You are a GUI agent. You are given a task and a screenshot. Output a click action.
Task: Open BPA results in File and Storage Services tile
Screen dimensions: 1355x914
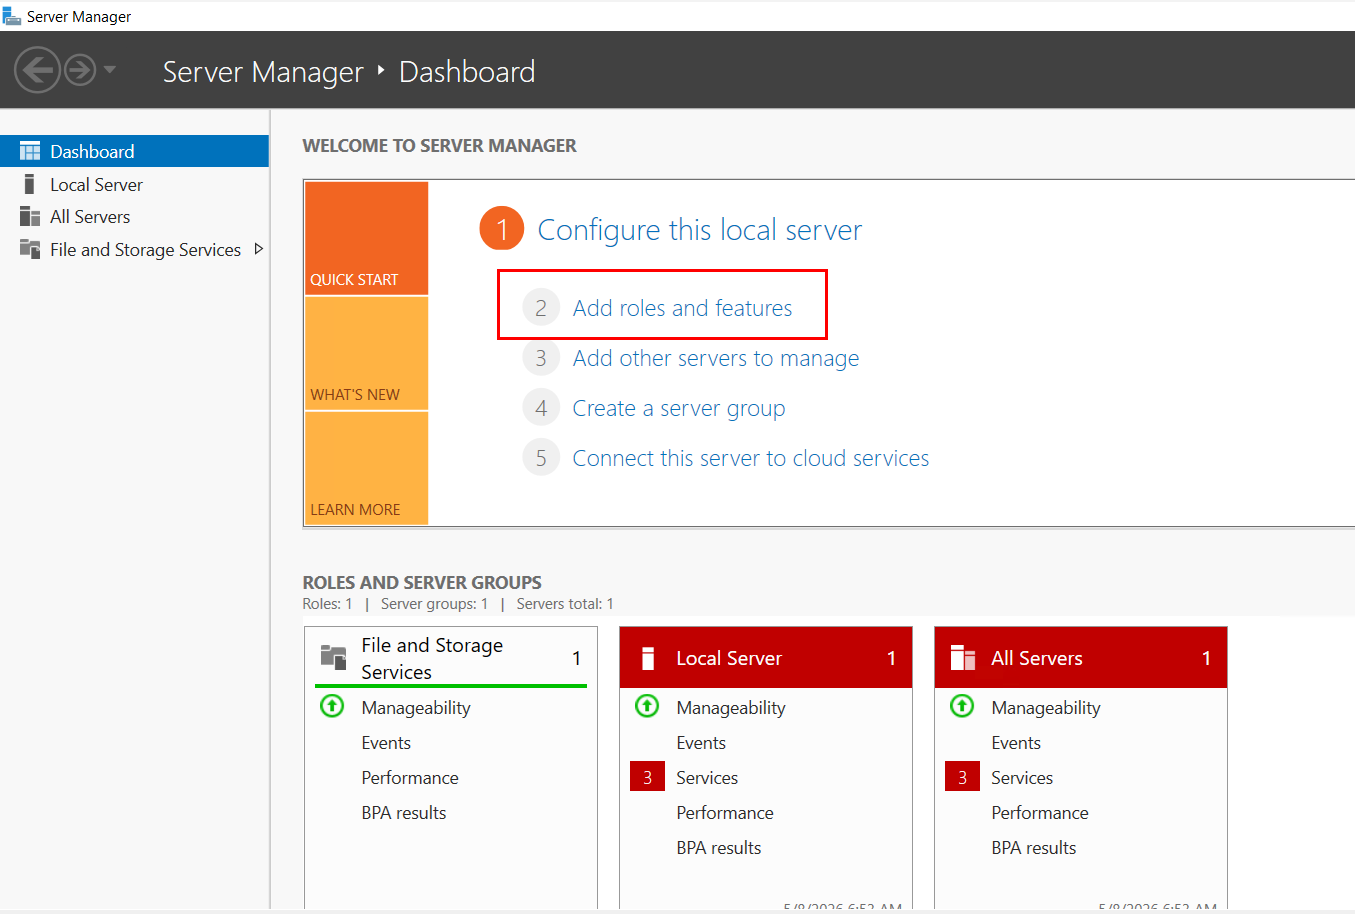[x=404, y=813]
